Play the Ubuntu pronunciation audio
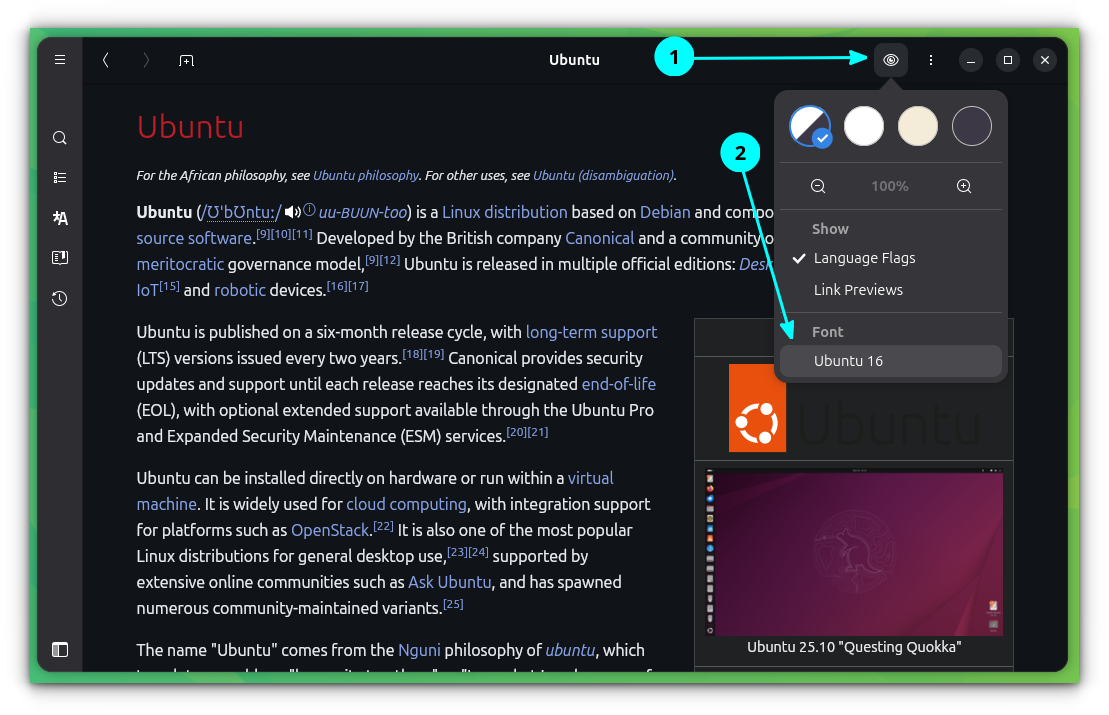This screenshot has height=715, width=1109. (292, 211)
